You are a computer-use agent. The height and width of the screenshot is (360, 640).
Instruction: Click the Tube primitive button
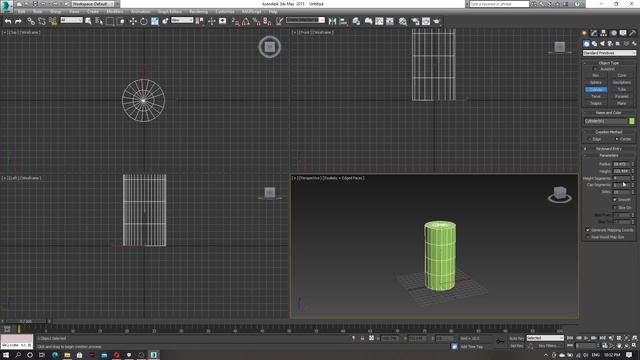pyautogui.click(x=622, y=89)
